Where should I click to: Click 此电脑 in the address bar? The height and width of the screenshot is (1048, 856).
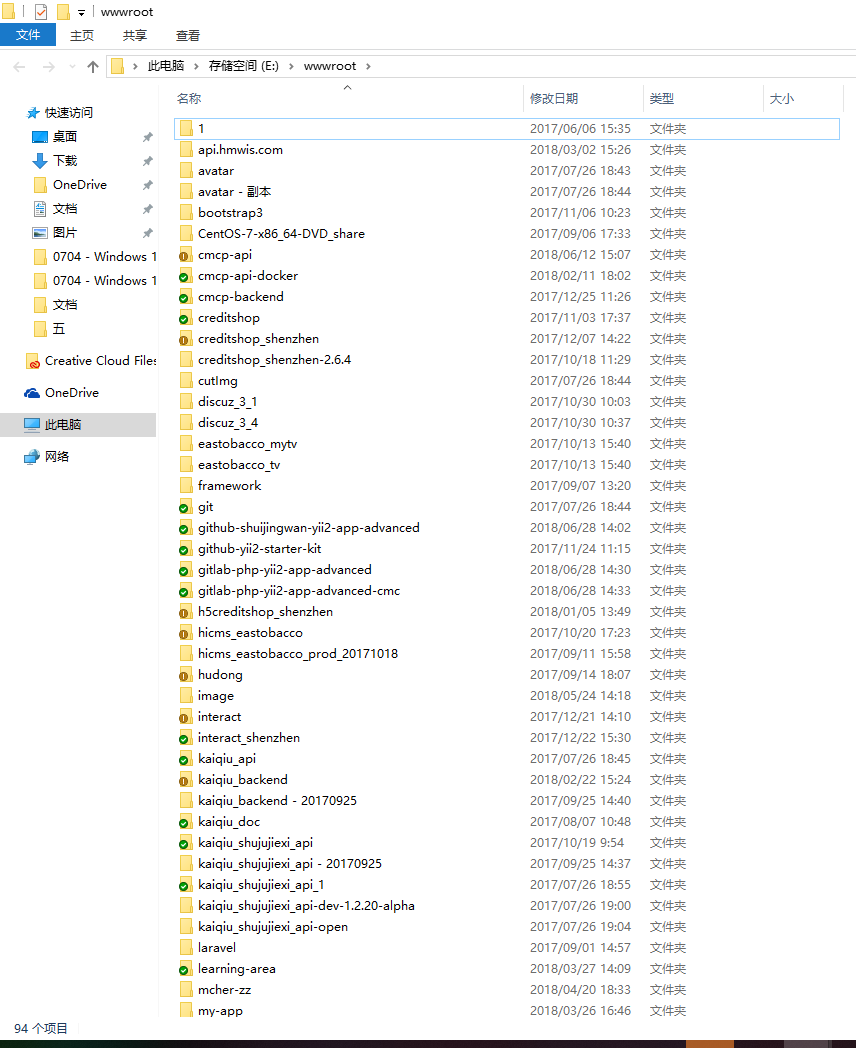click(166, 66)
